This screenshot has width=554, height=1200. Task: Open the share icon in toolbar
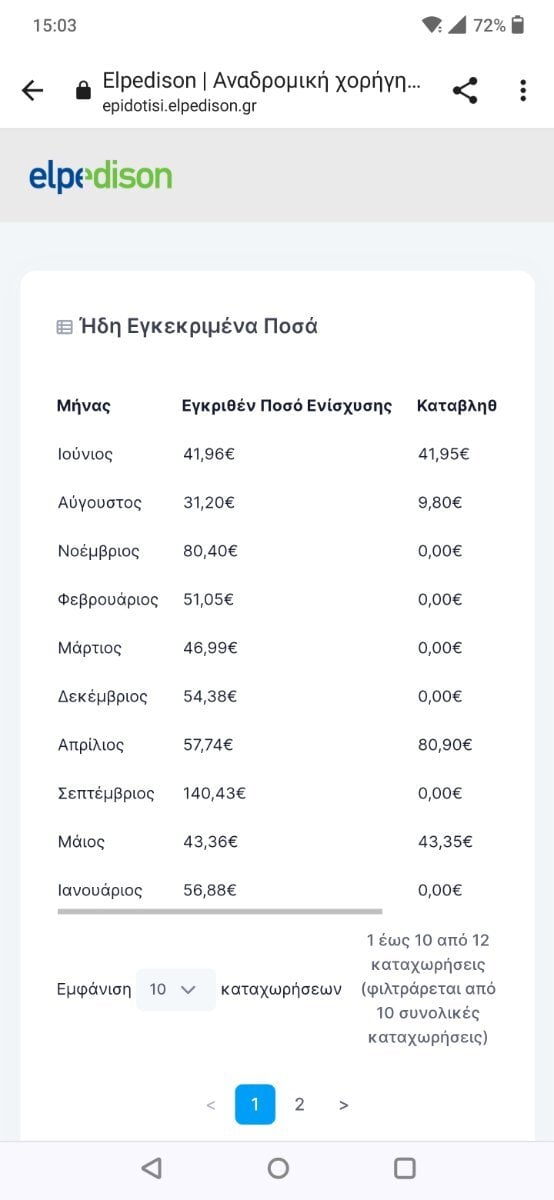tap(465, 91)
